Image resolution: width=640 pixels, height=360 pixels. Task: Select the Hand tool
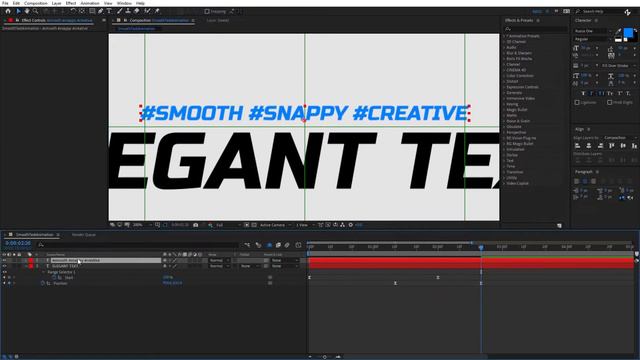tap(27, 11)
